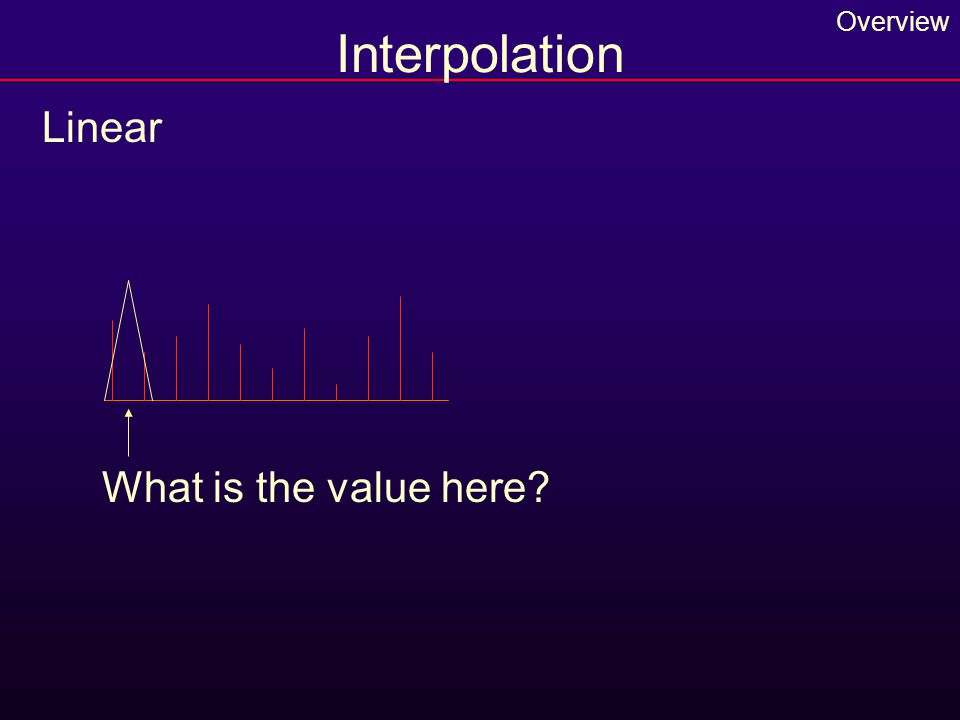The height and width of the screenshot is (720, 960).
Task: Click the first orange sample bar inside triangle
Action: [113, 360]
